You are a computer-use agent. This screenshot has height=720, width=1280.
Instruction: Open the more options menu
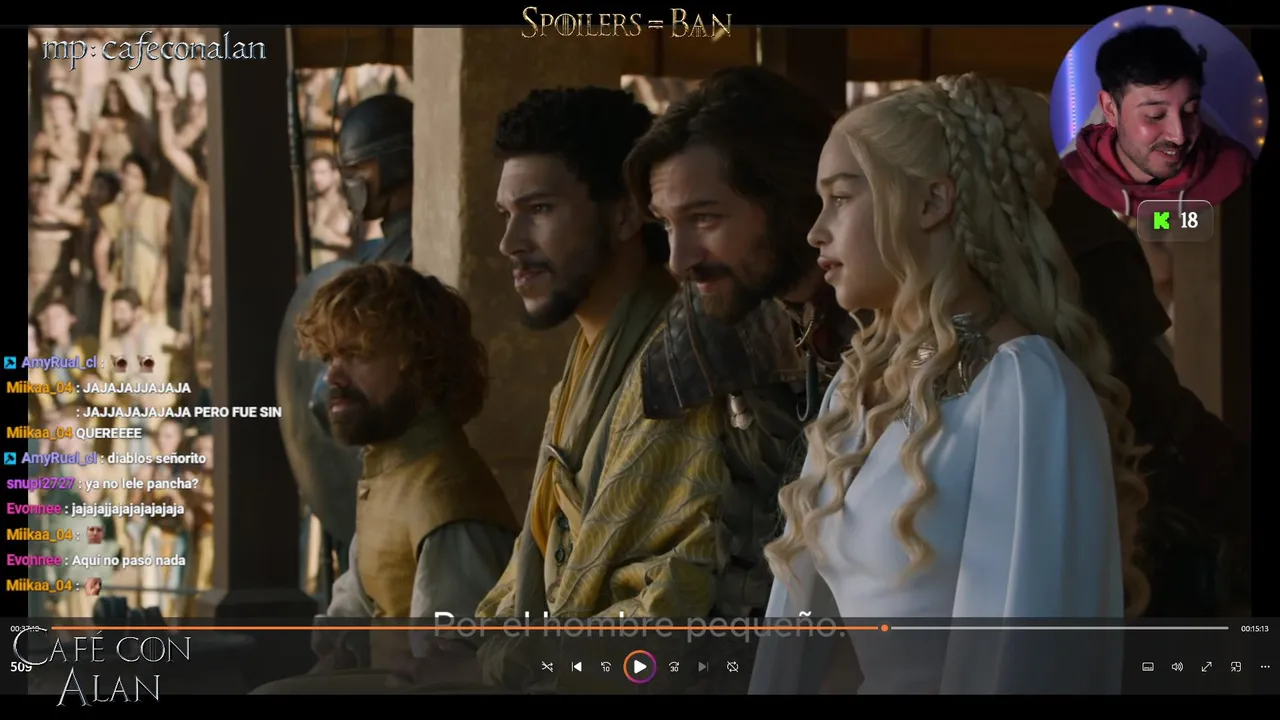pyautogui.click(x=1265, y=667)
